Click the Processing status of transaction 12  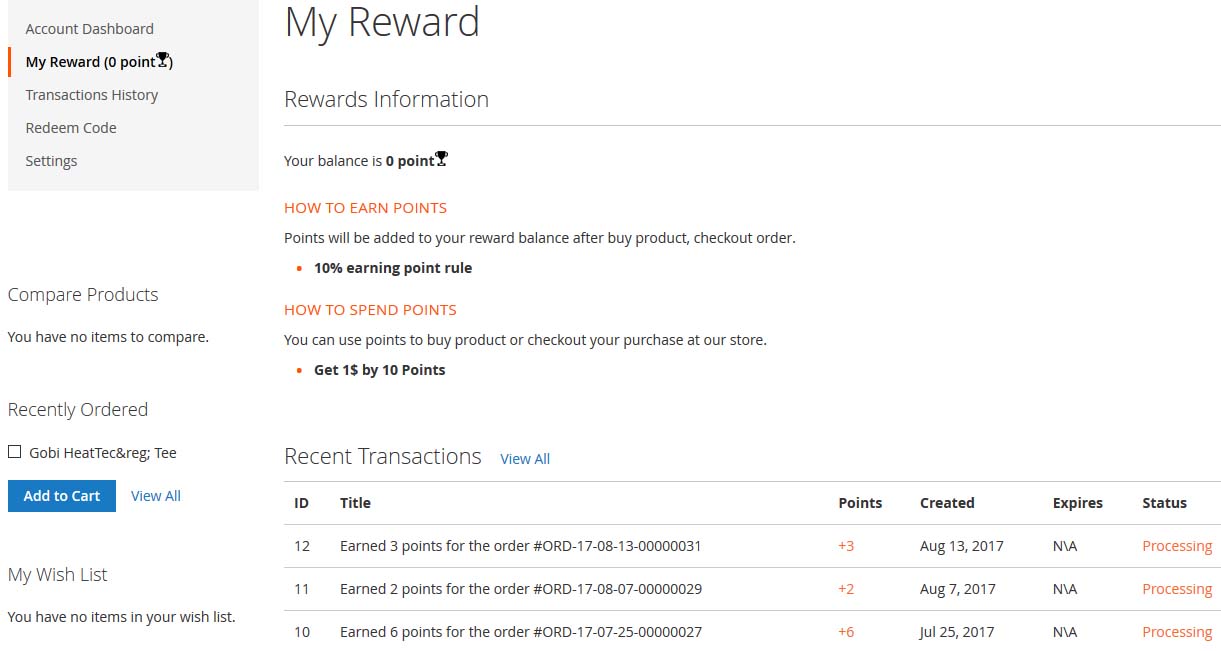[x=1177, y=546]
